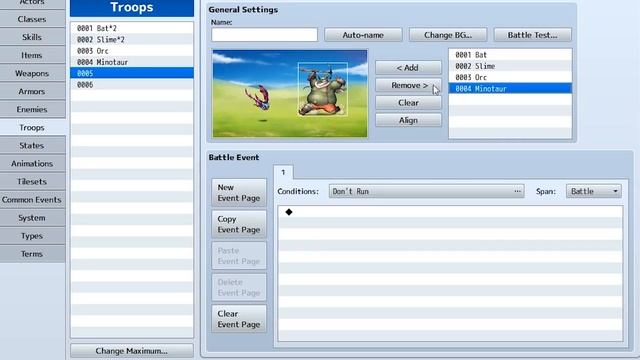Switch to the Weapons tab
This screenshot has height=360, width=640.
tap(32, 73)
